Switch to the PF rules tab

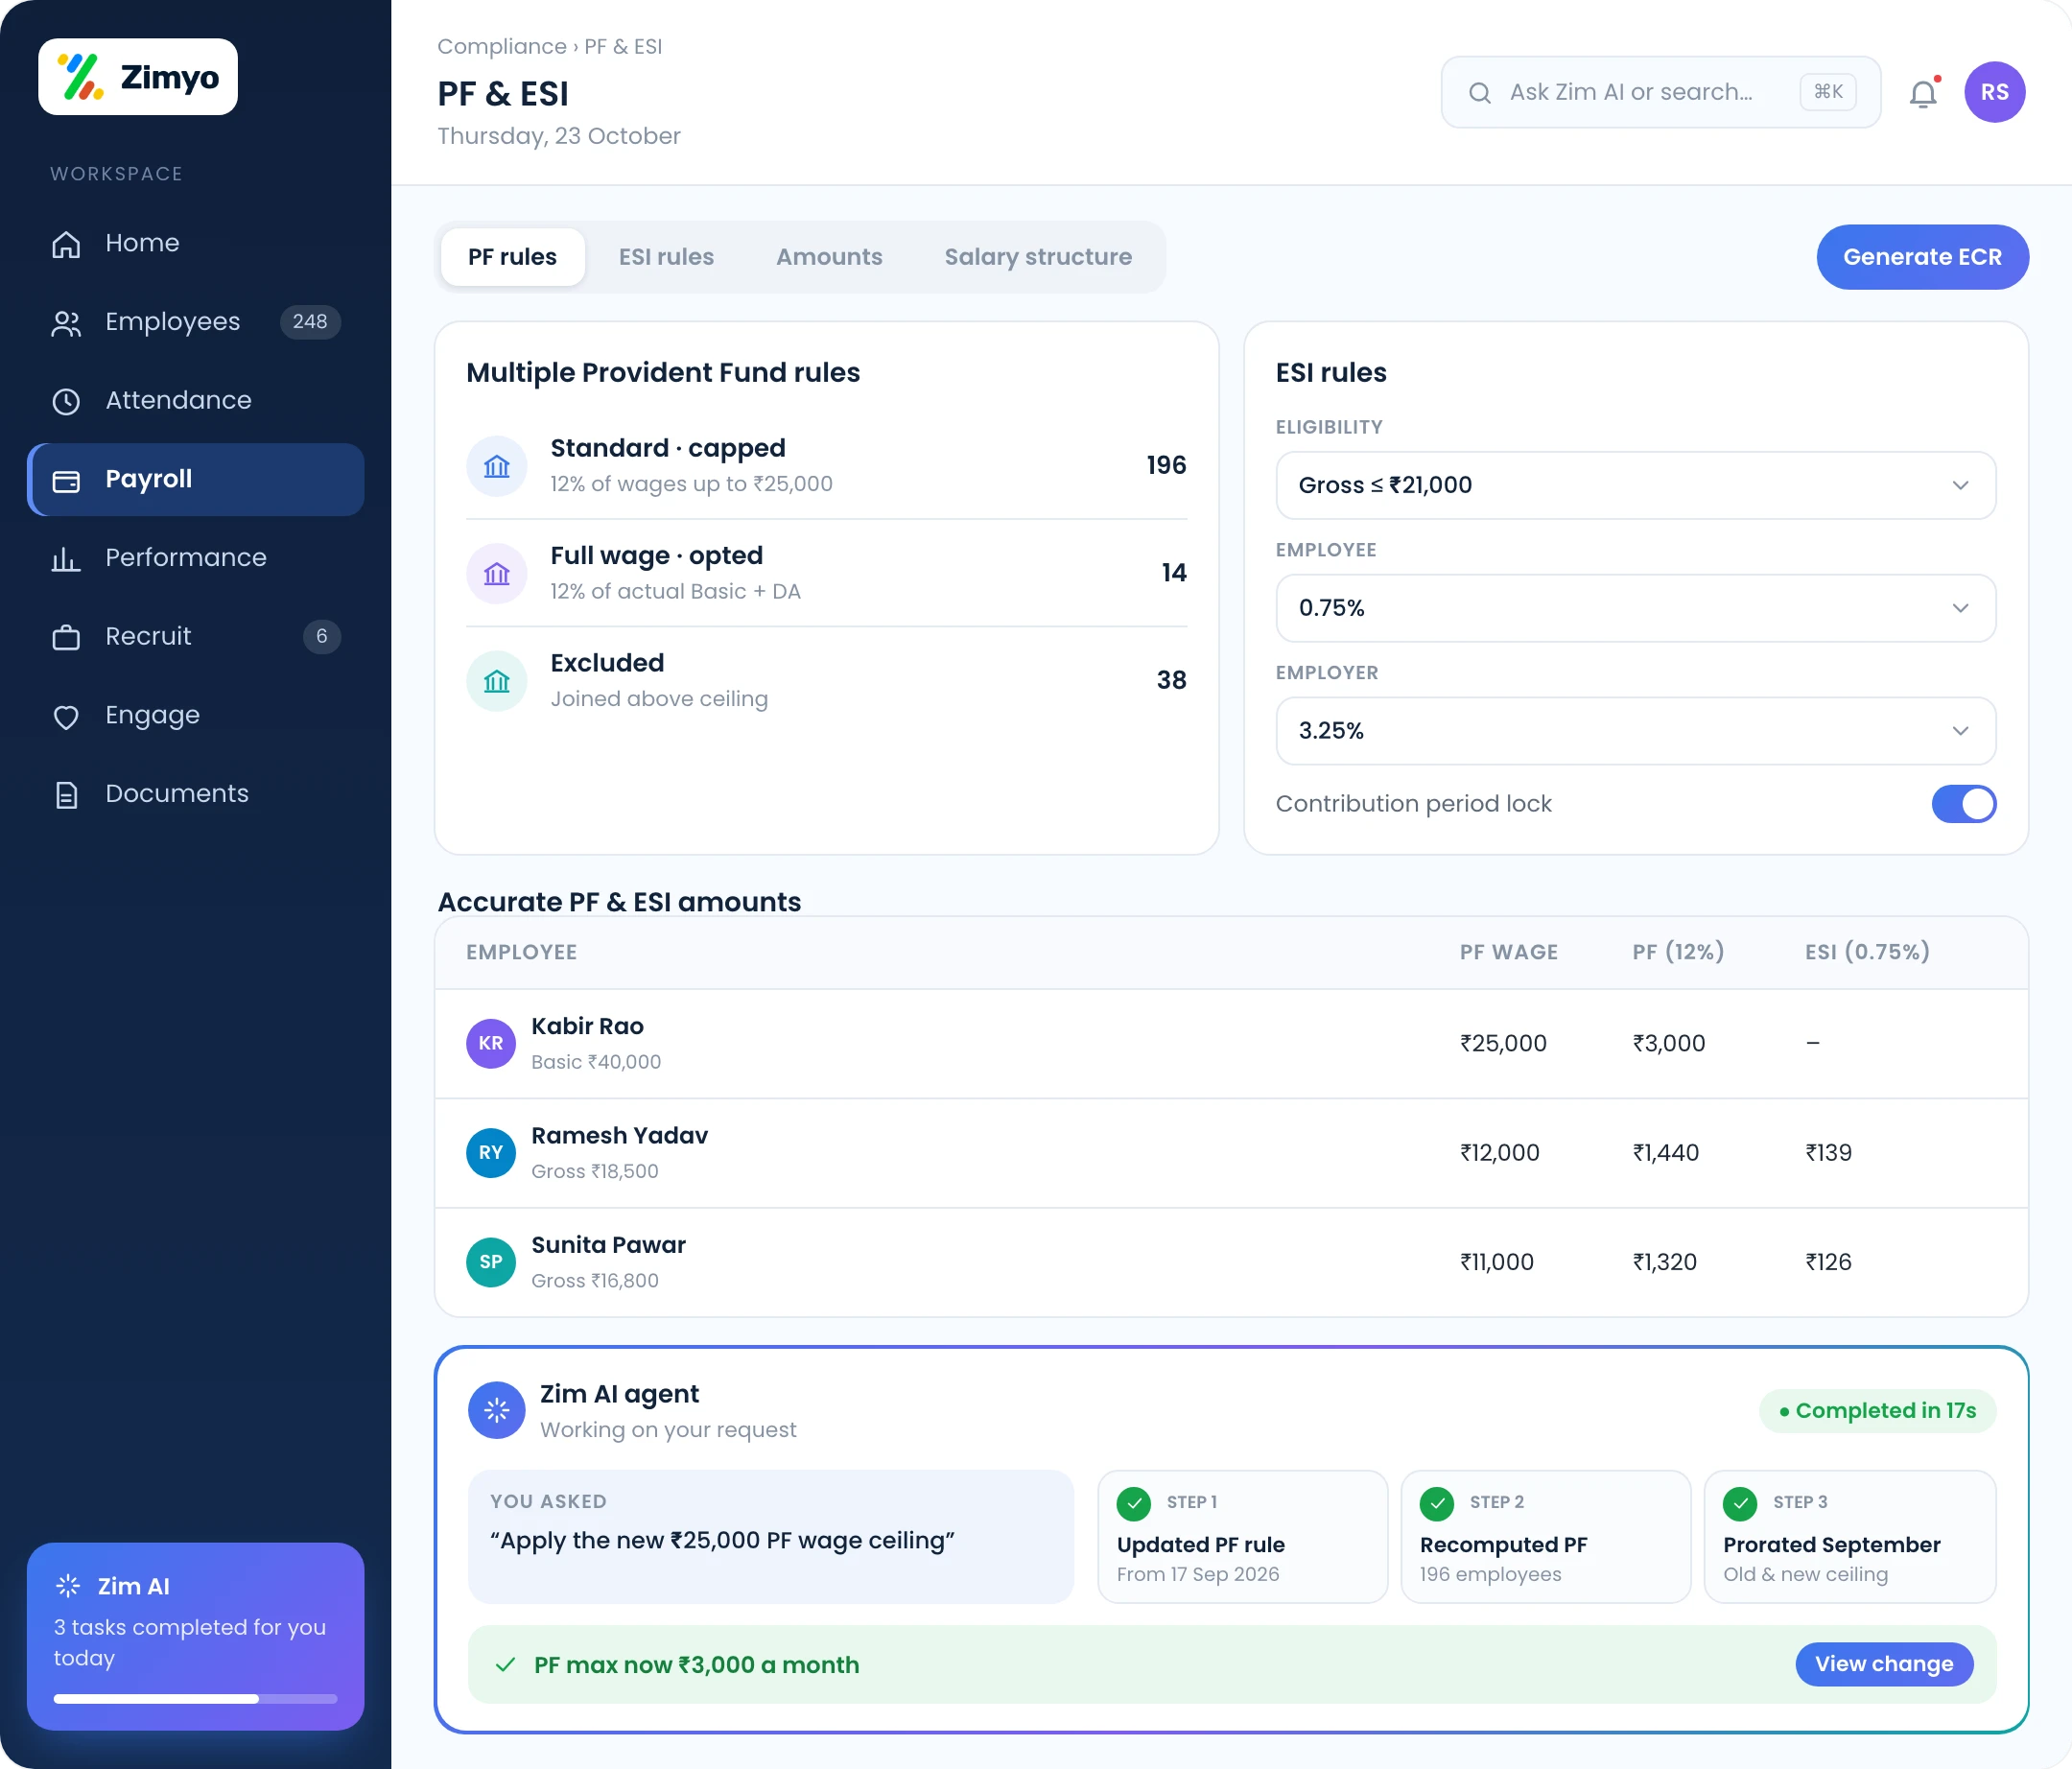[512, 257]
